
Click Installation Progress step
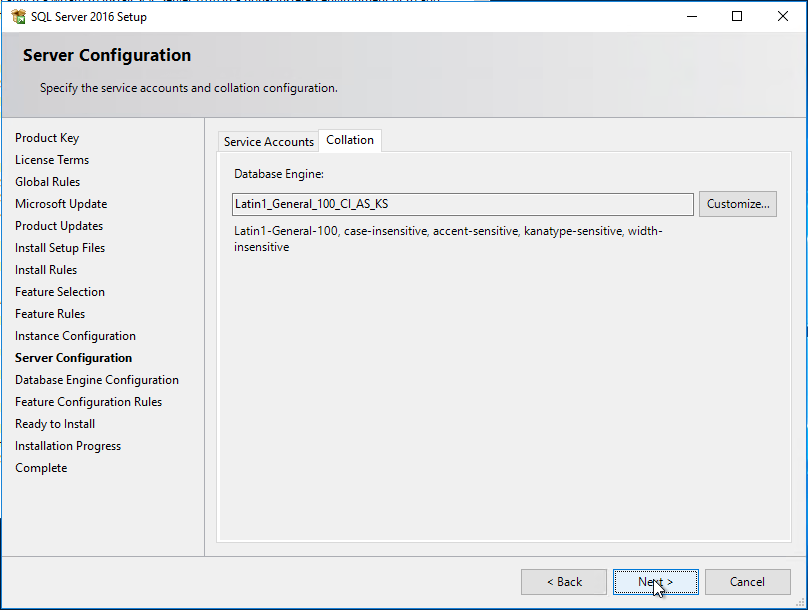pyautogui.click(x=68, y=446)
